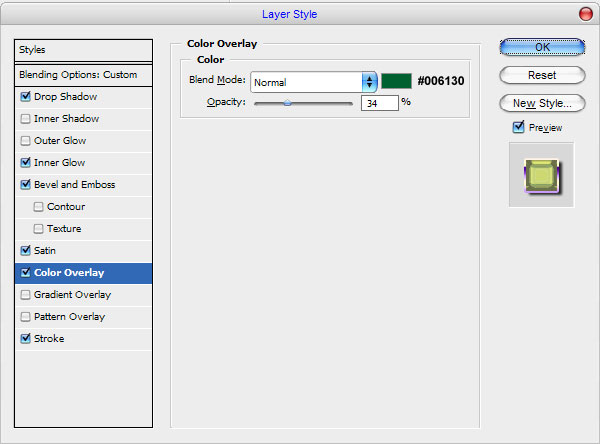The image size is (600, 444).
Task: Enable the Outer Glow checkbox
Action: point(25,140)
